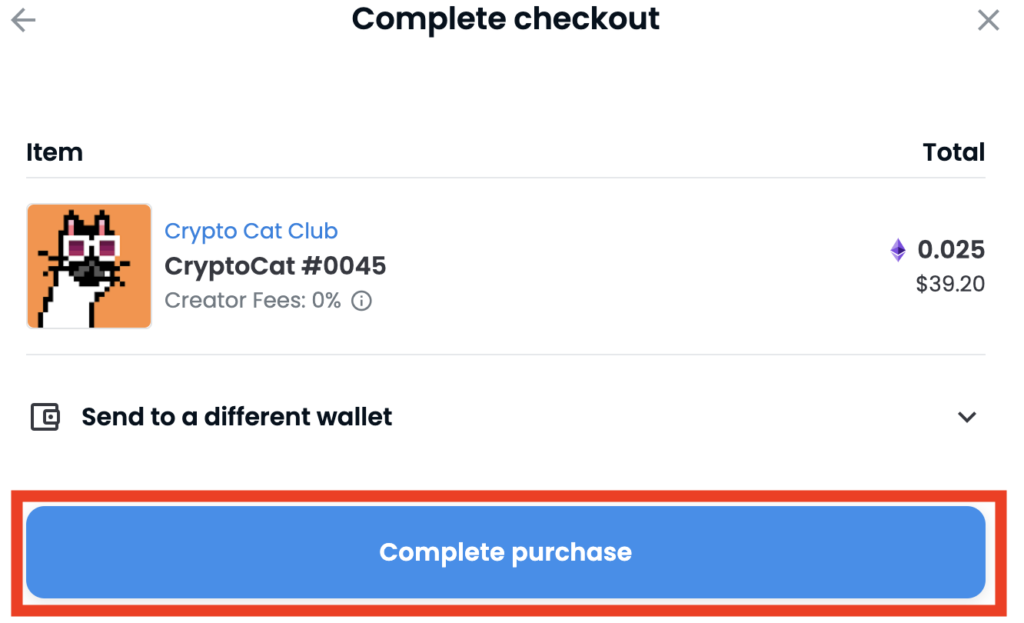Click the cat's pink sunglasses in the artwork

click(x=90, y=248)
